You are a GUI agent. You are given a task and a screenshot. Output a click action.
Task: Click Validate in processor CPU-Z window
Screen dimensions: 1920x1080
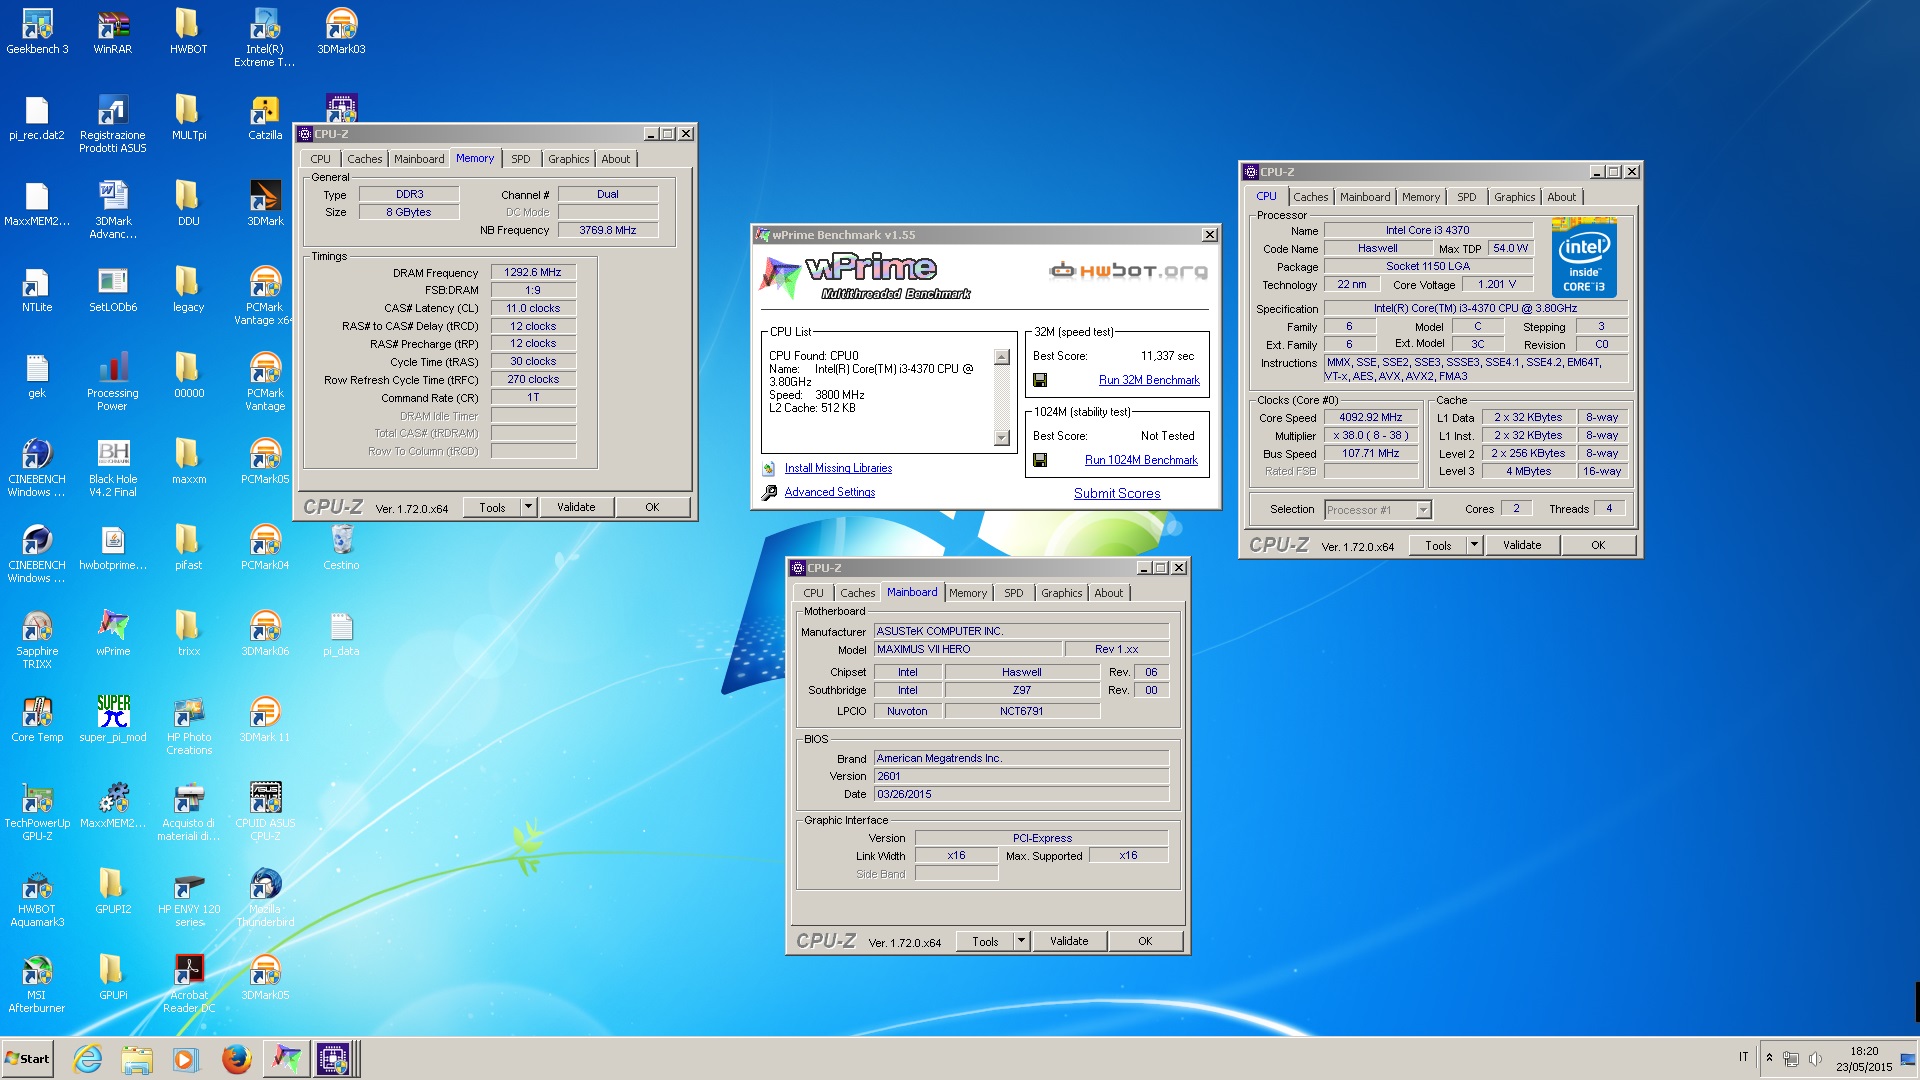[1522, 545]
